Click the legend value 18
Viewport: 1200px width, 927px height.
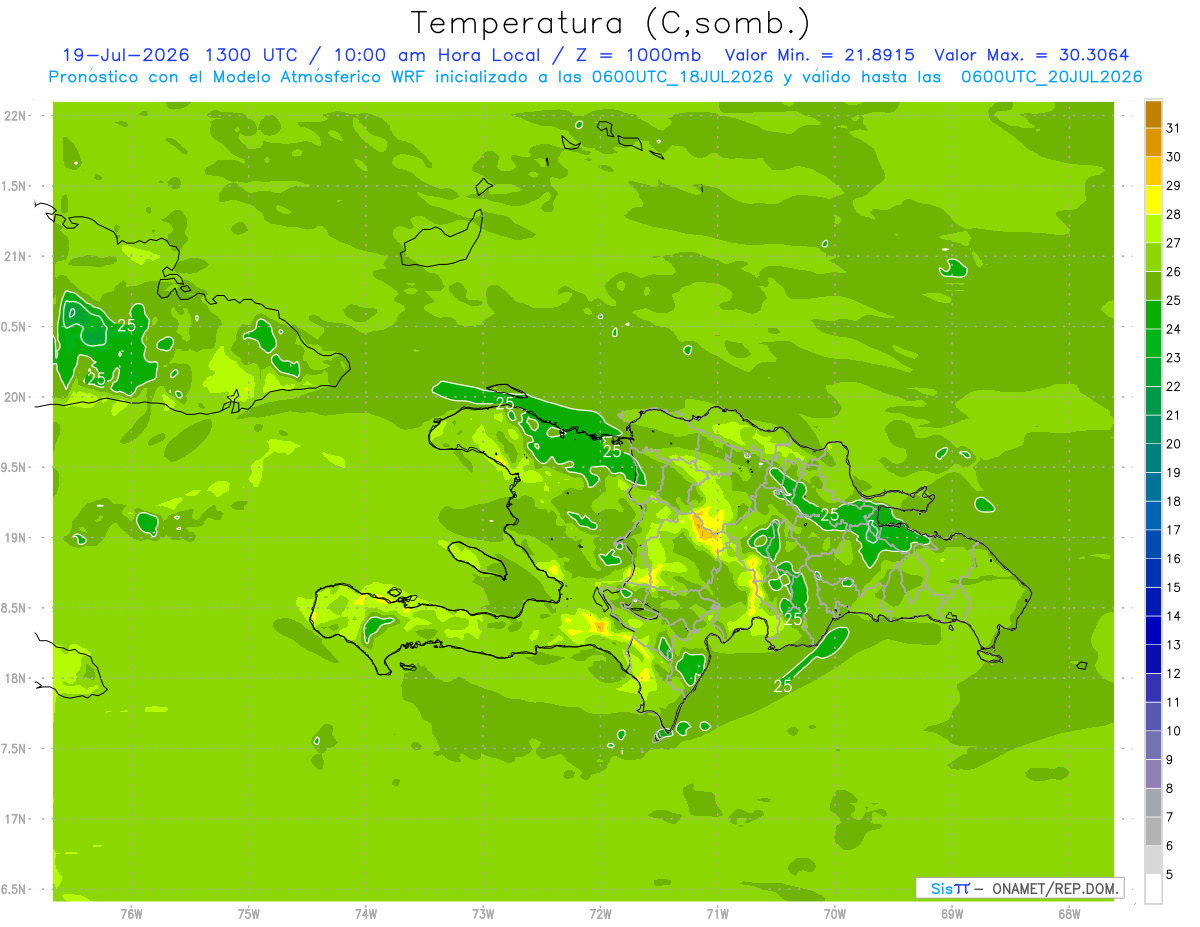pyautogui.click(x=1174, y=501)
